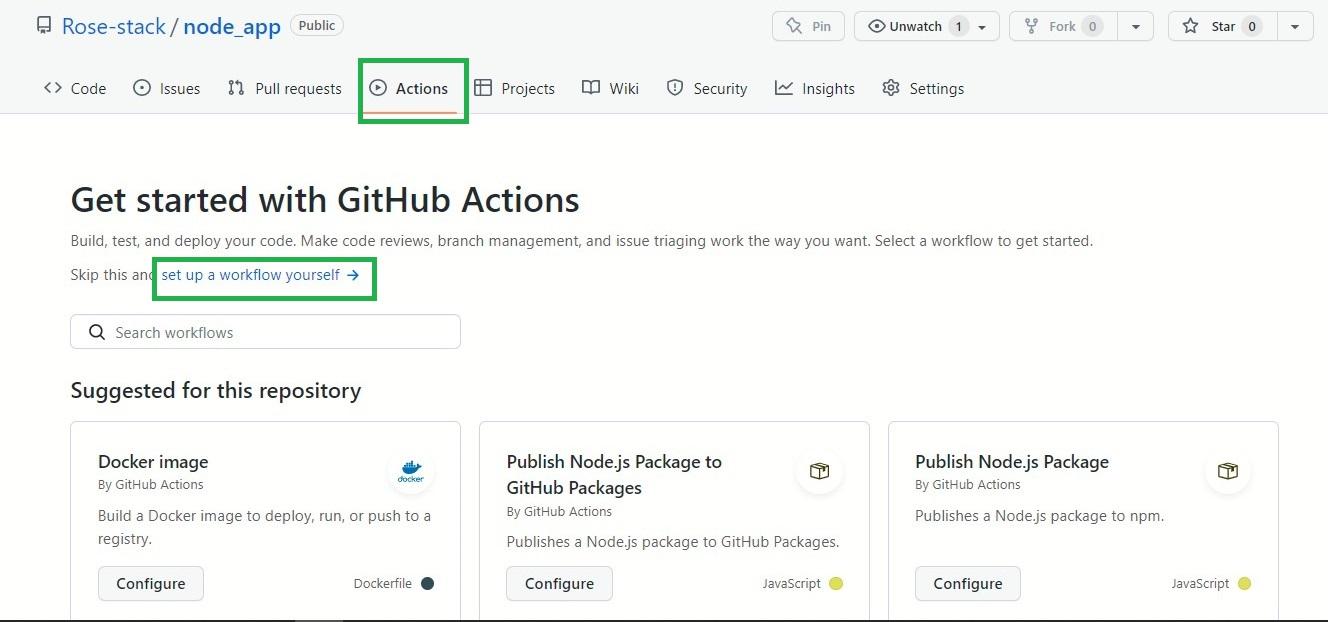Click the package icon on Publish Node.js Package card

click(x=1227, y=471)
